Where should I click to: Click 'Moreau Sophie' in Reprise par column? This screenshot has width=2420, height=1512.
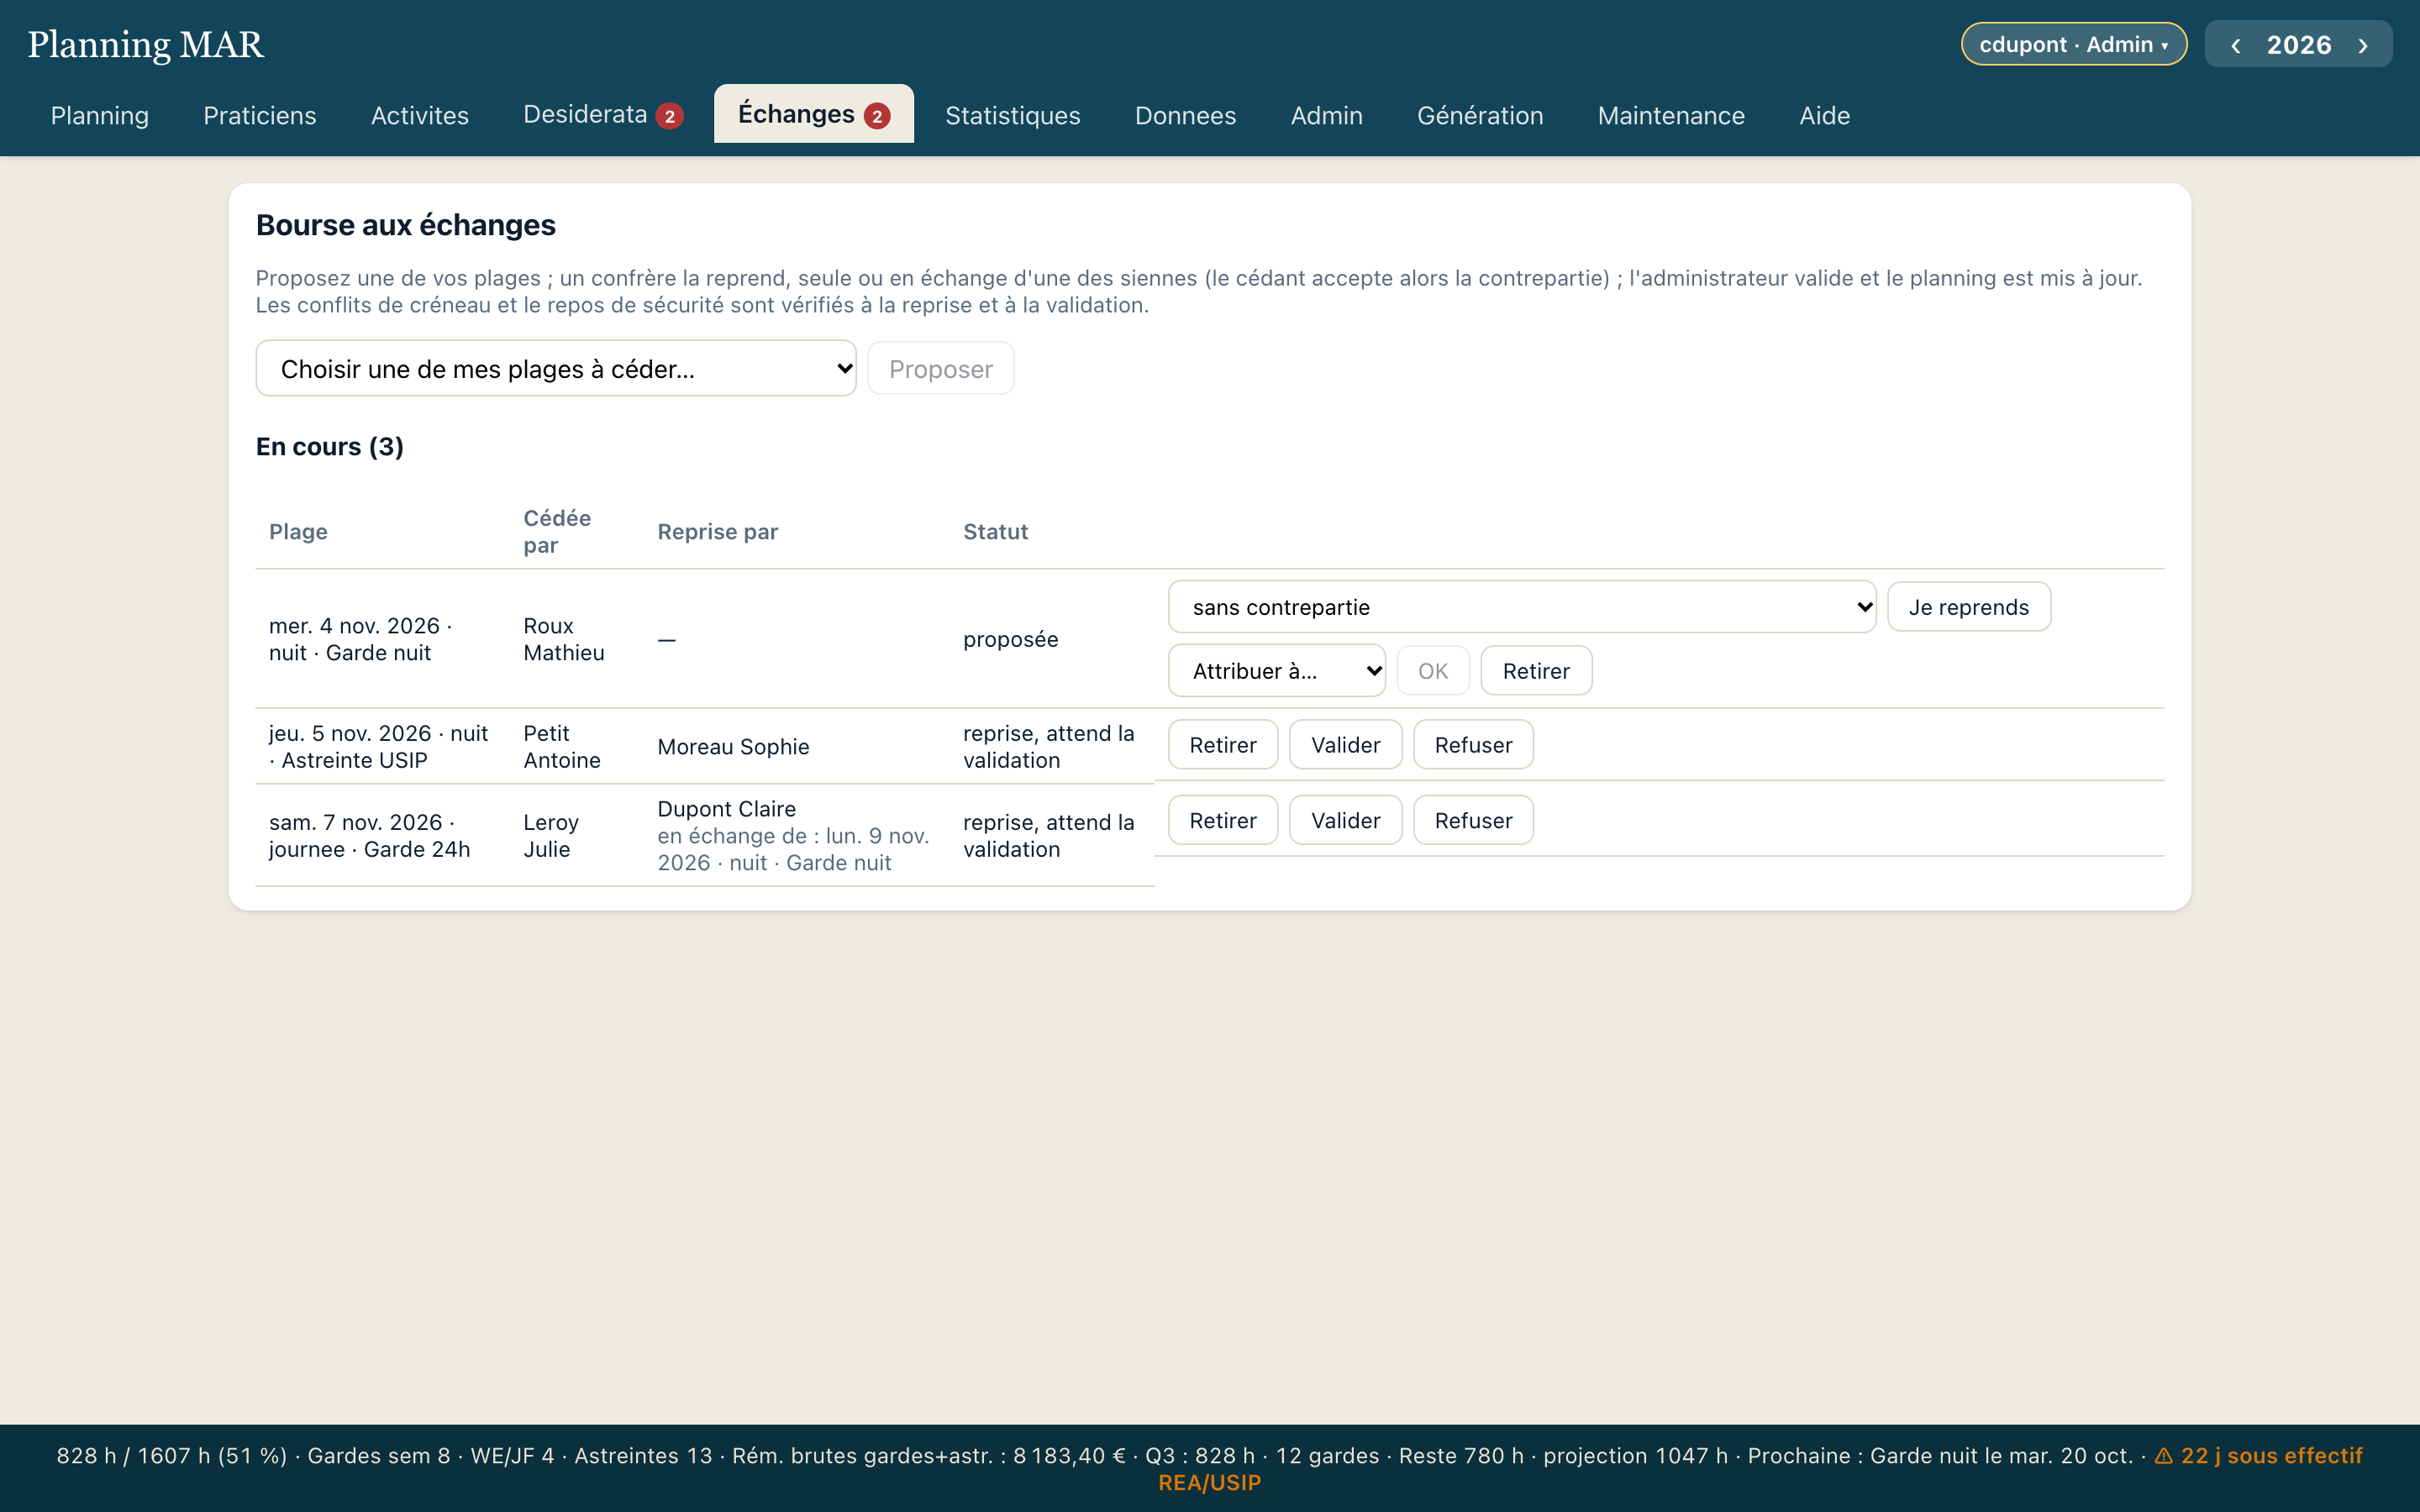tap(733, 747)
